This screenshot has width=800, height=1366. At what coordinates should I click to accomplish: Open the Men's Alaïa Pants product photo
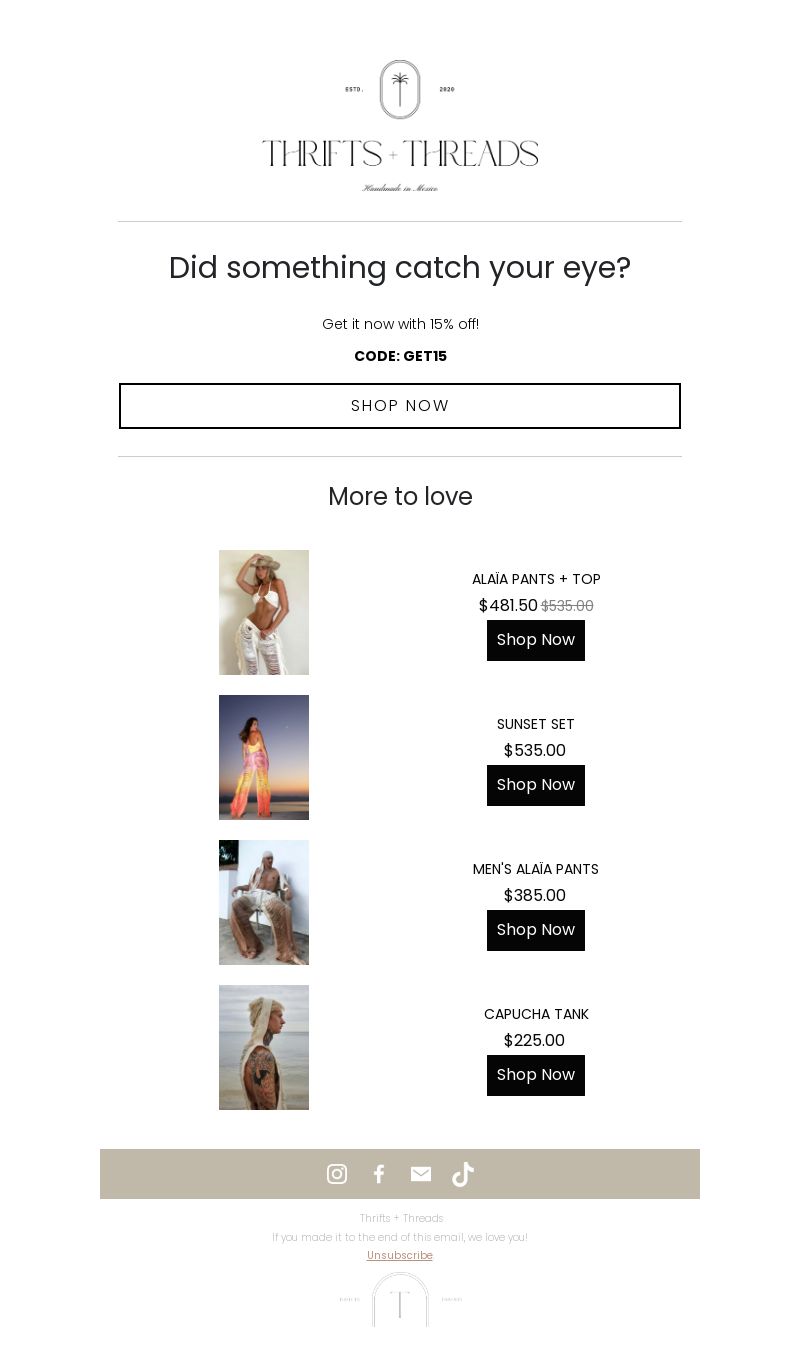coord(264,902)
